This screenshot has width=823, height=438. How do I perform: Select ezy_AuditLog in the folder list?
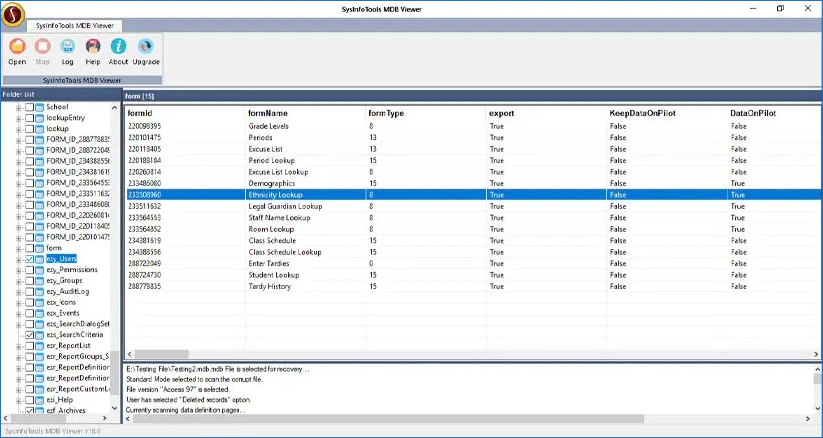68,291
